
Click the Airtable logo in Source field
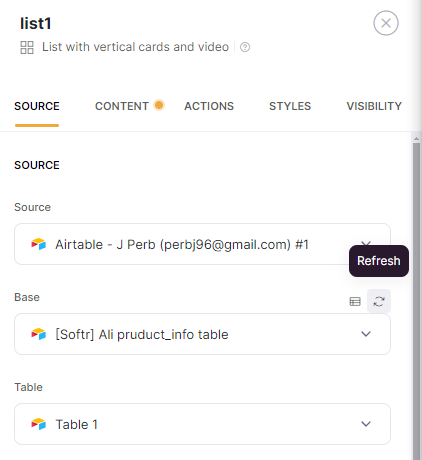point(39,244)
